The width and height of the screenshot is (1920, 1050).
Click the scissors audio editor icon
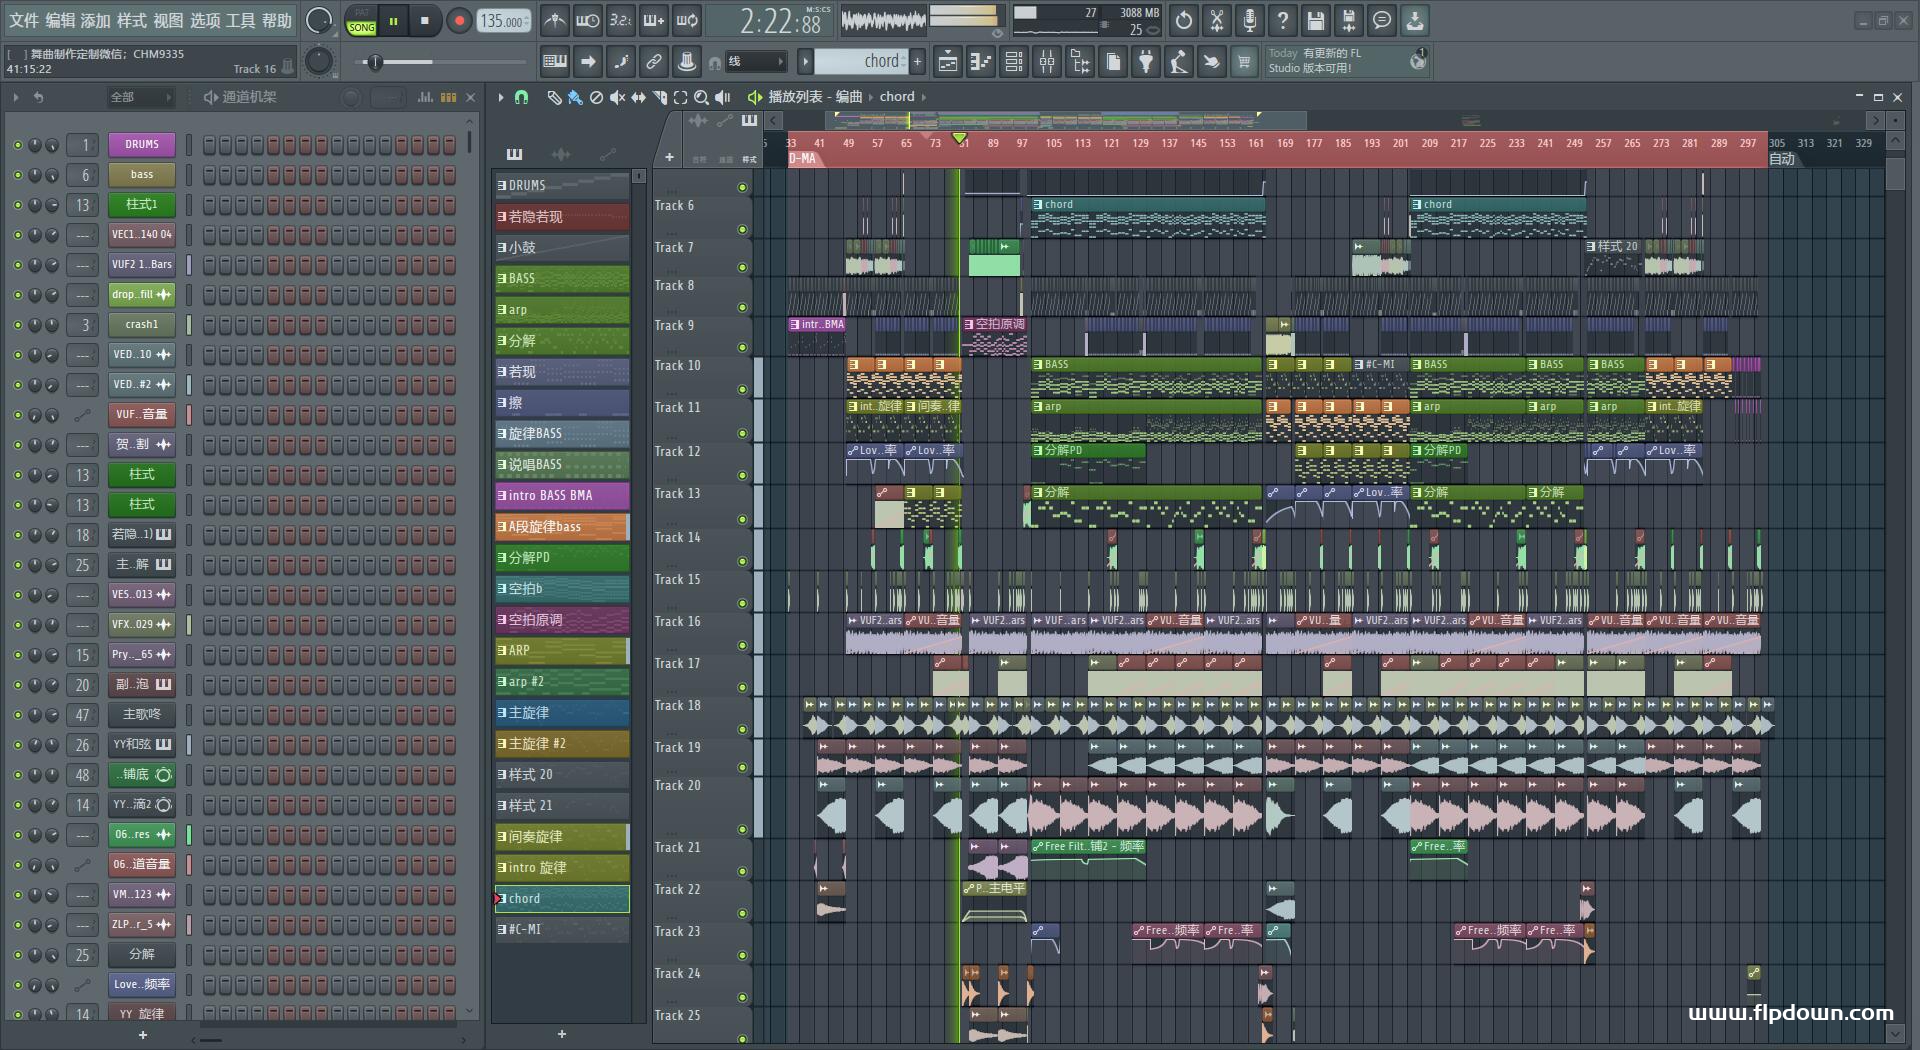click(1217, 20)
